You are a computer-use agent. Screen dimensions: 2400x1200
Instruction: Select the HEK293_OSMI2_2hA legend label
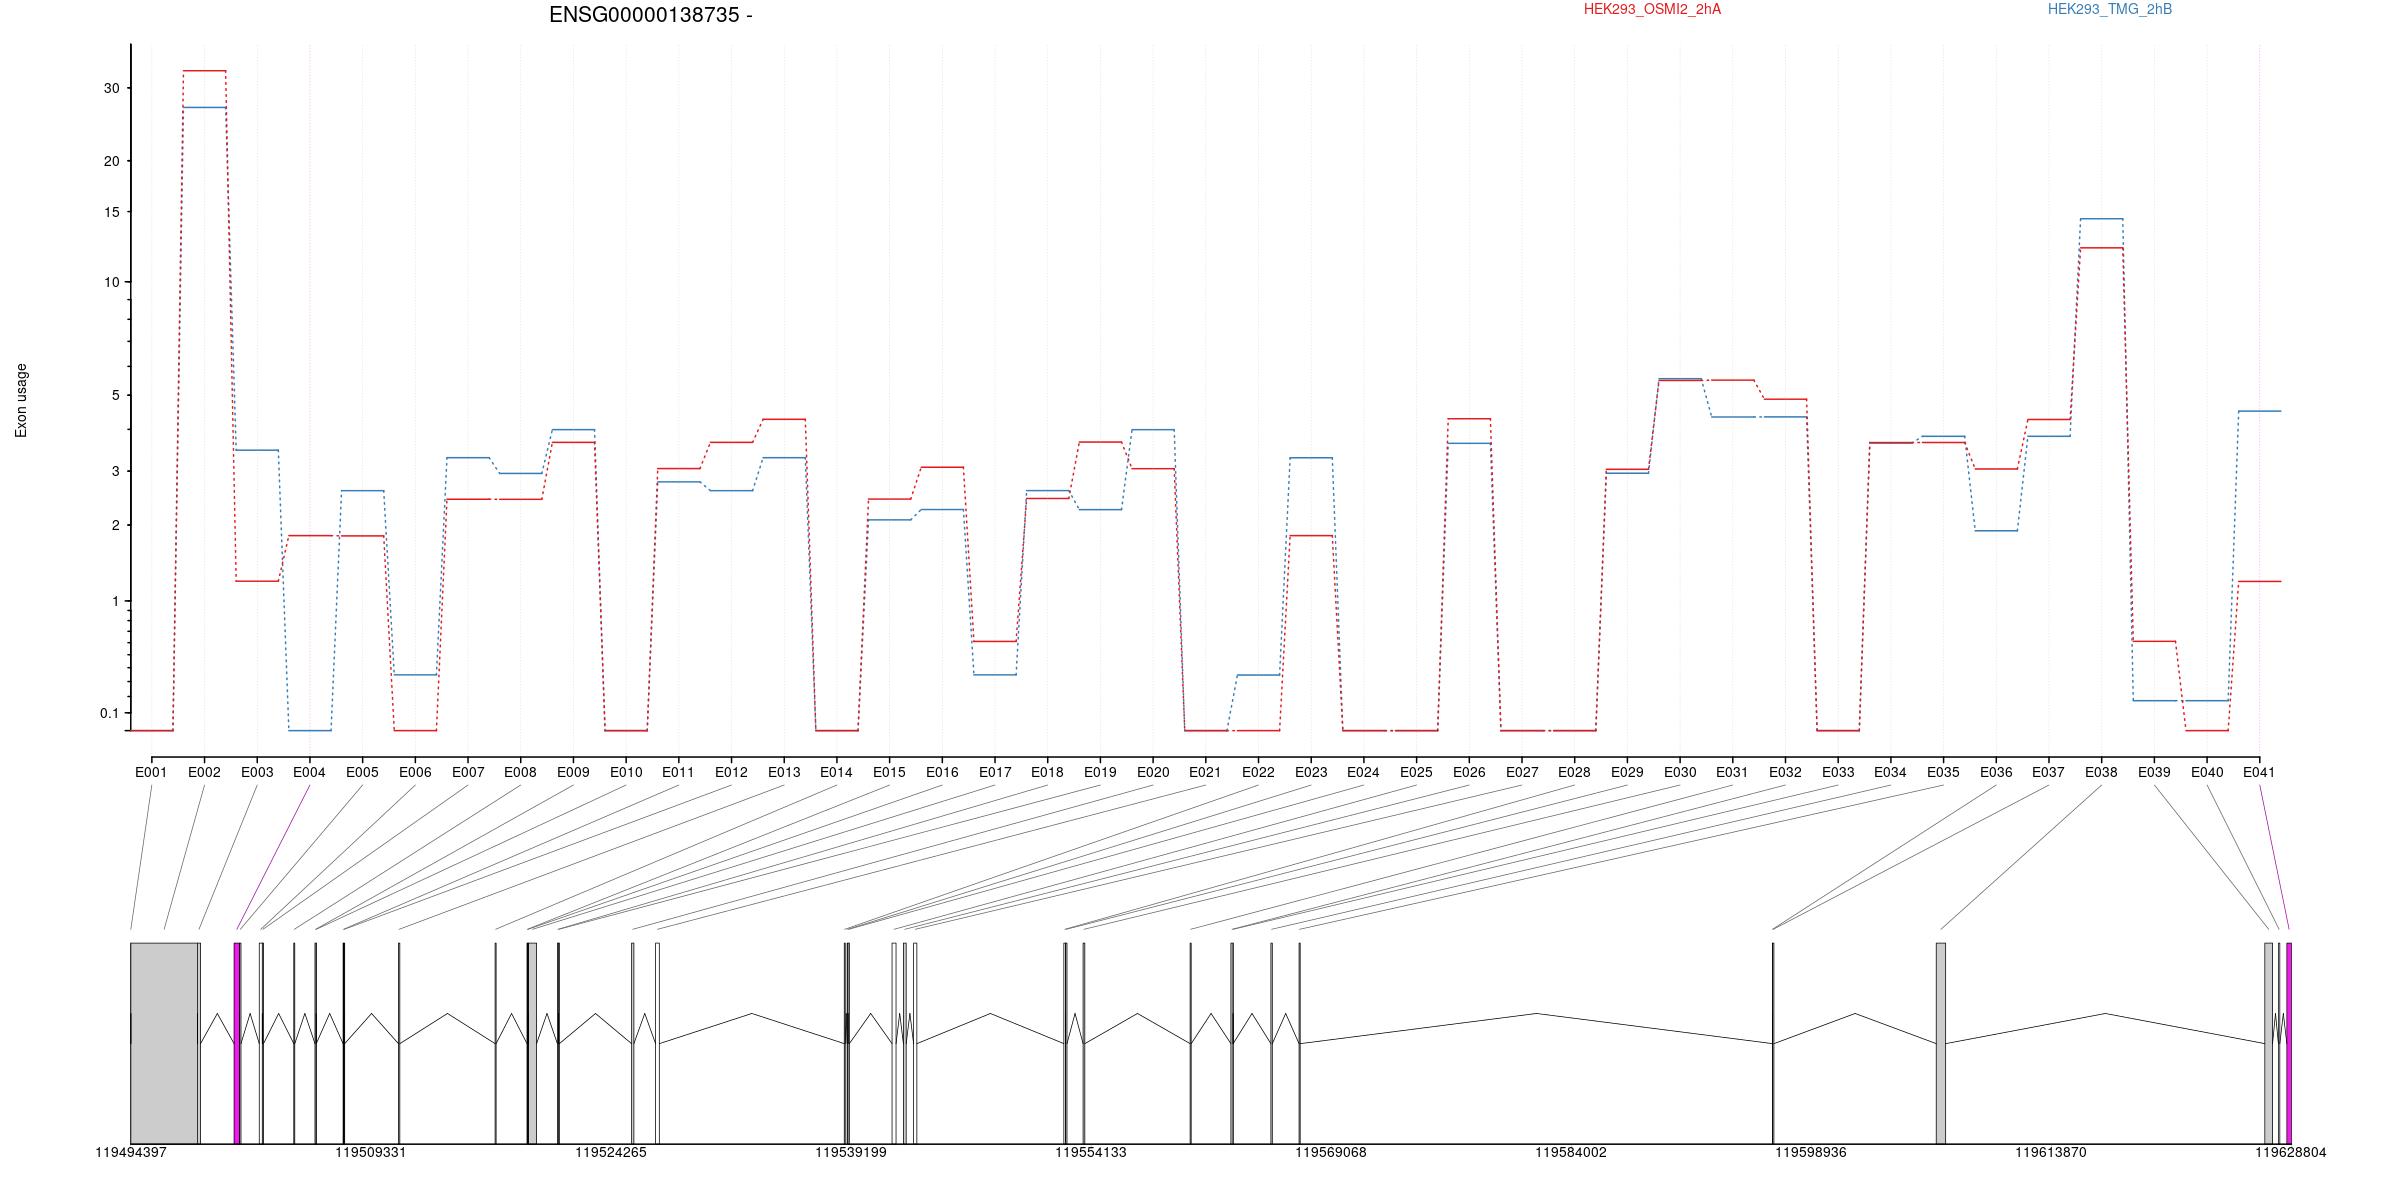point(1652,9)
